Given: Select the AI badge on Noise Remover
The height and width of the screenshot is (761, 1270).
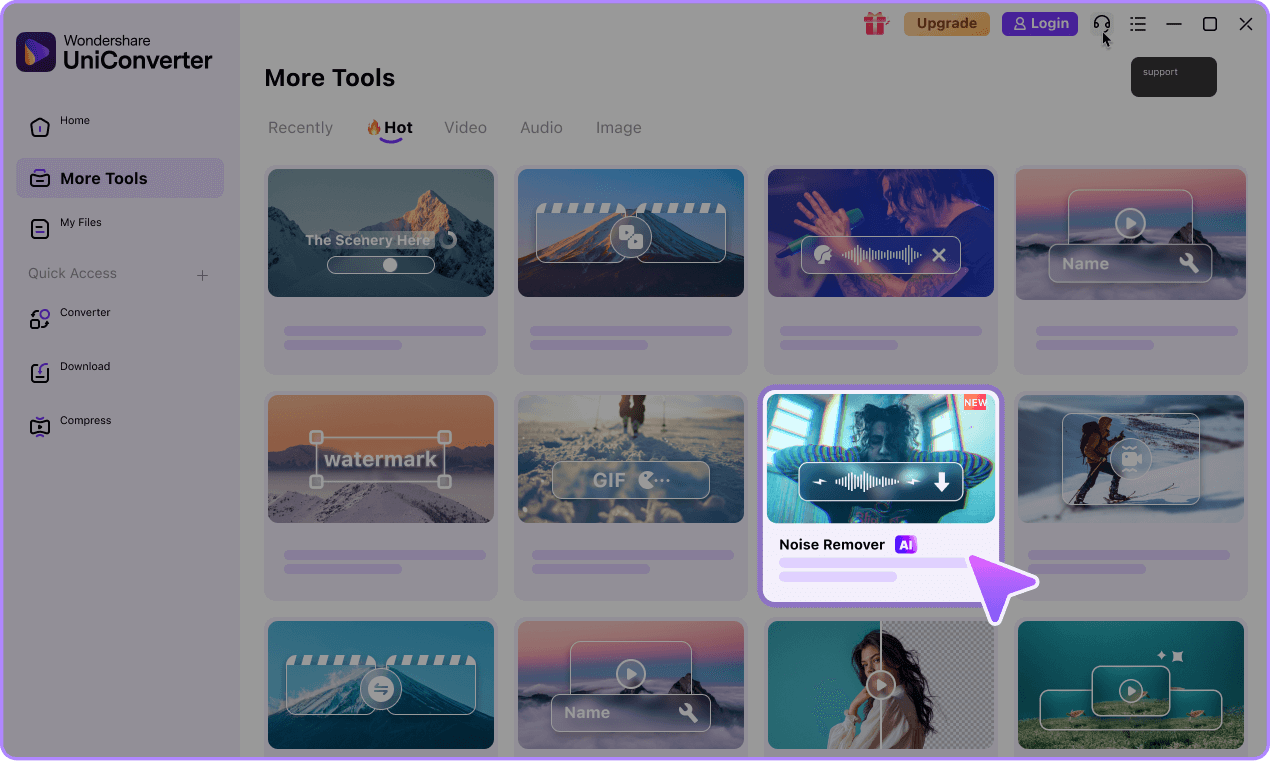Looking at the screenshot, I should click(905, 544).
